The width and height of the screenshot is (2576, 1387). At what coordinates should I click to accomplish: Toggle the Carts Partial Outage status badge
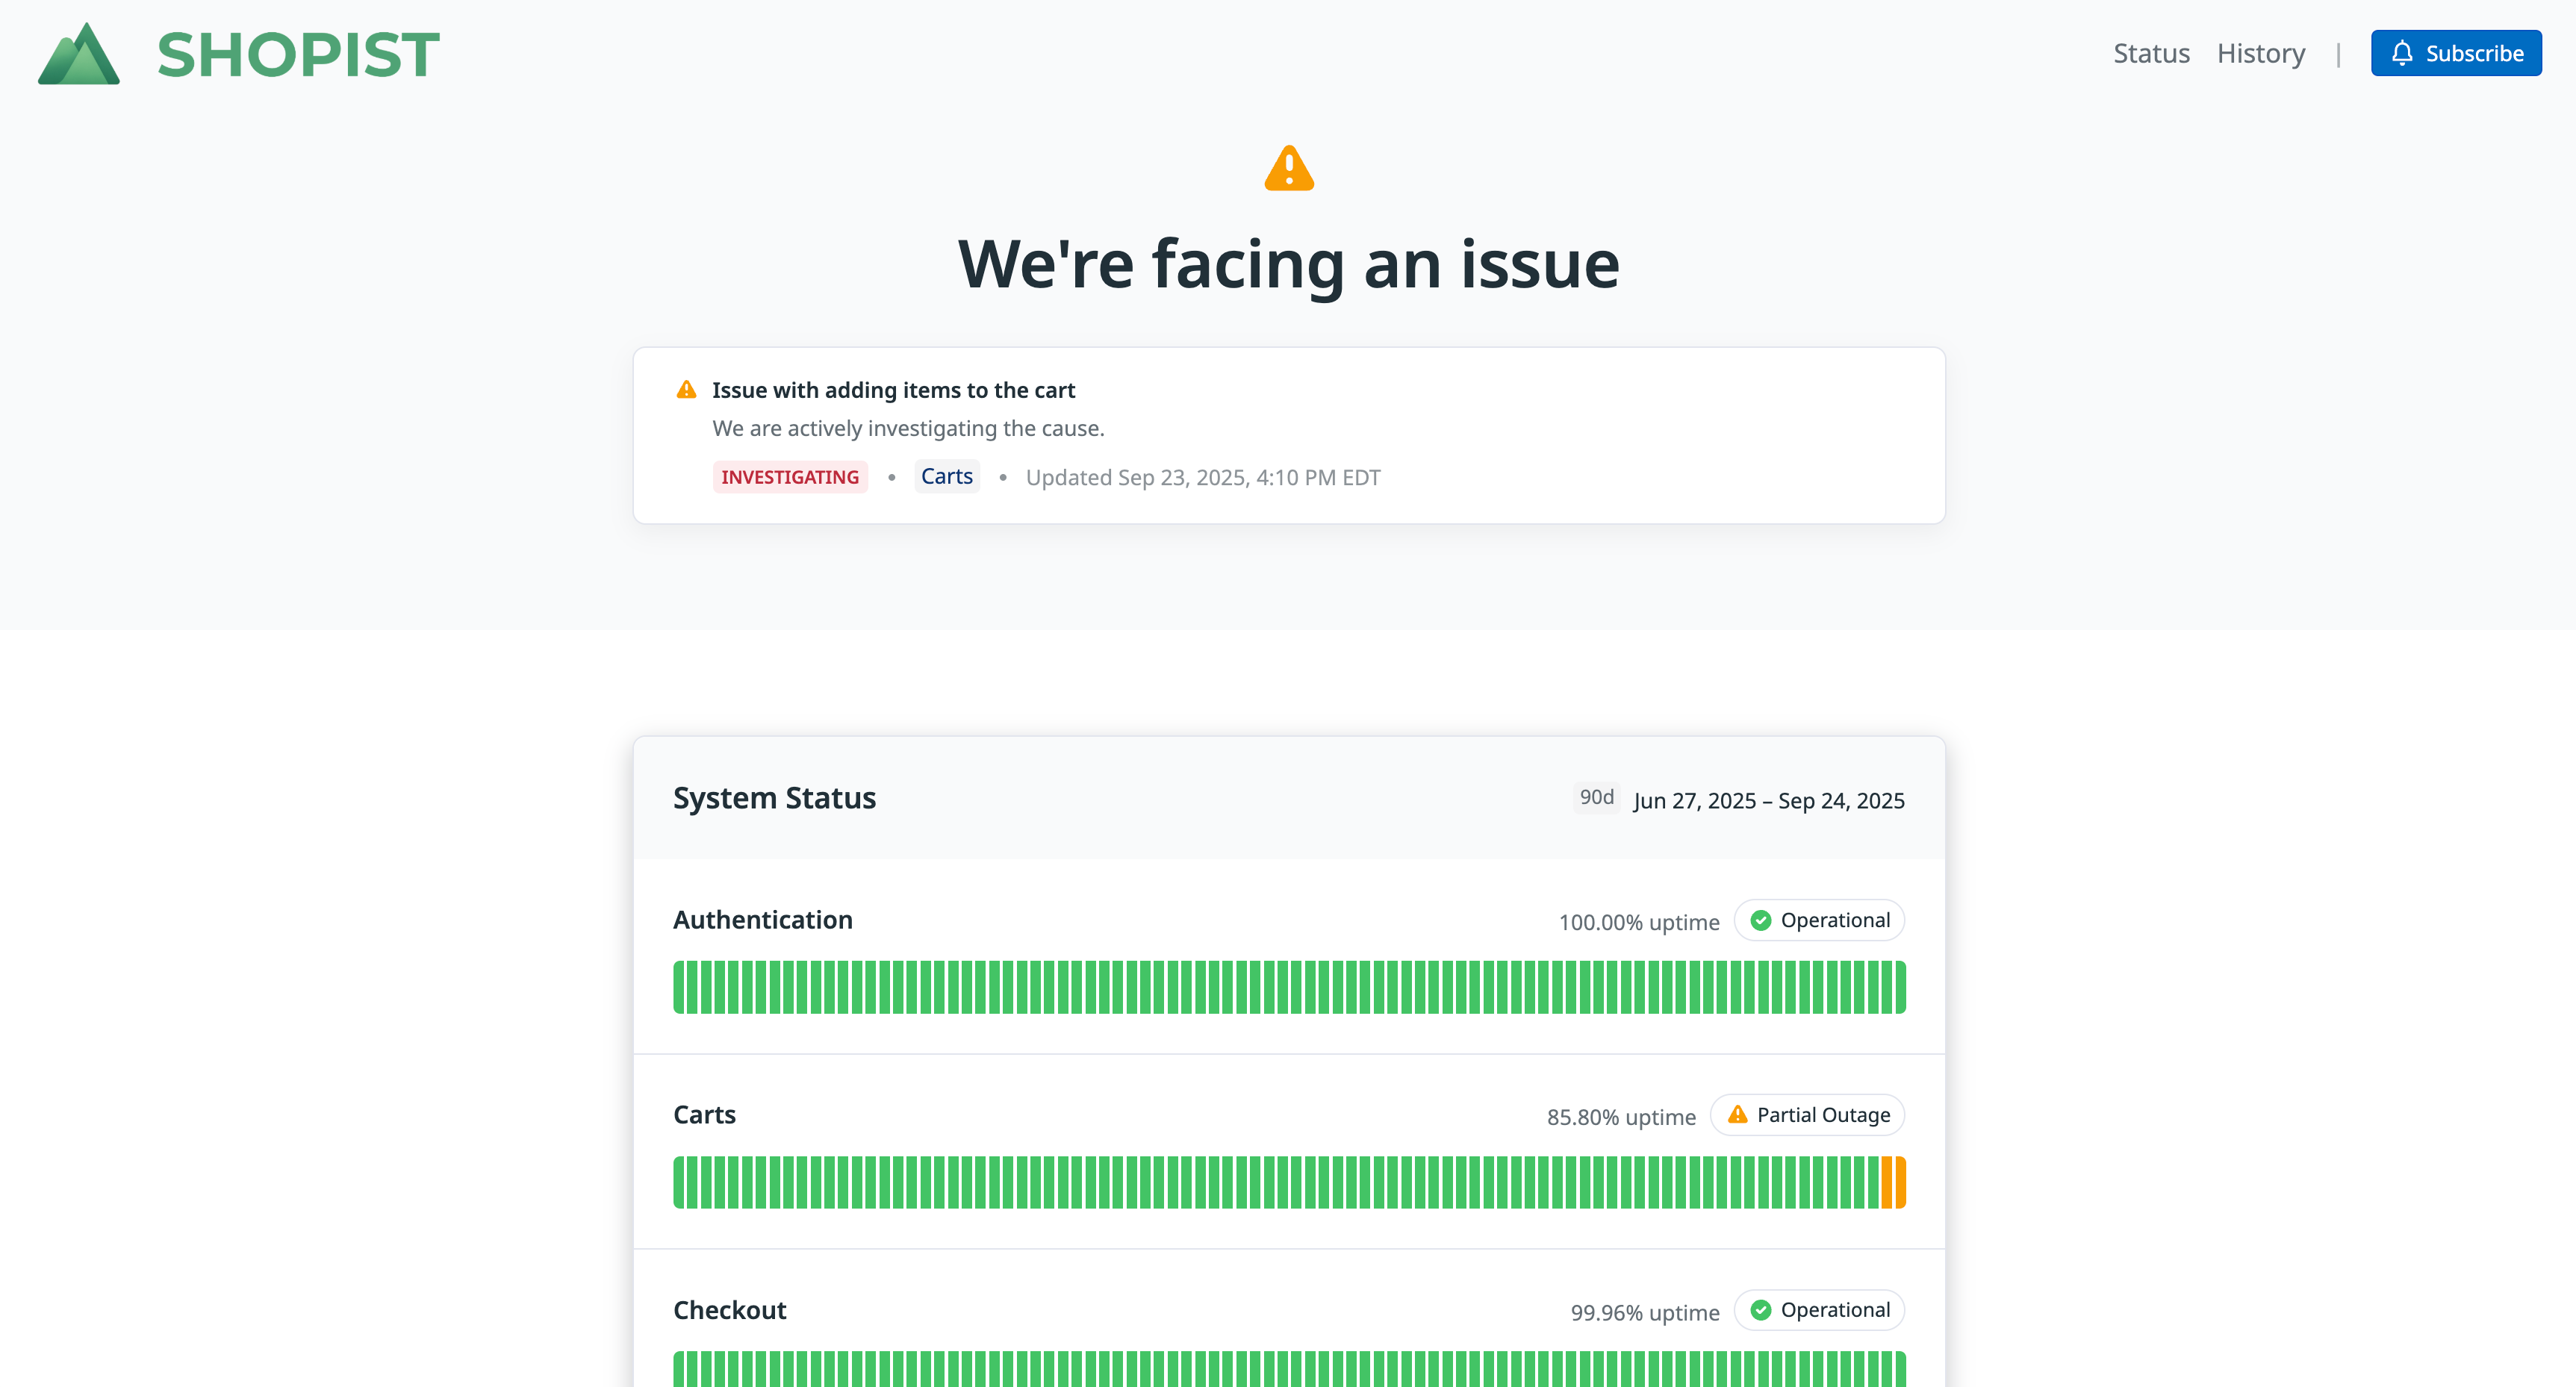pyautogui.click(x=1806, y=1114)
